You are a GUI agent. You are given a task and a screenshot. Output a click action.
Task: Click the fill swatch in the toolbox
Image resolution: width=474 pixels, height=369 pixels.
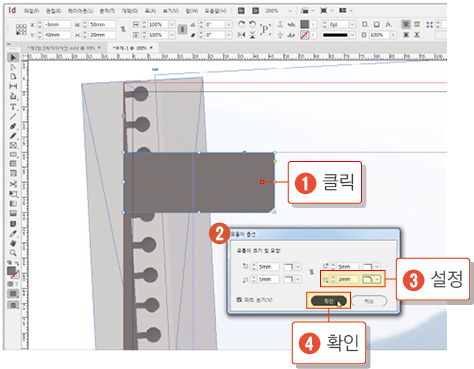(x=11, y=271)
